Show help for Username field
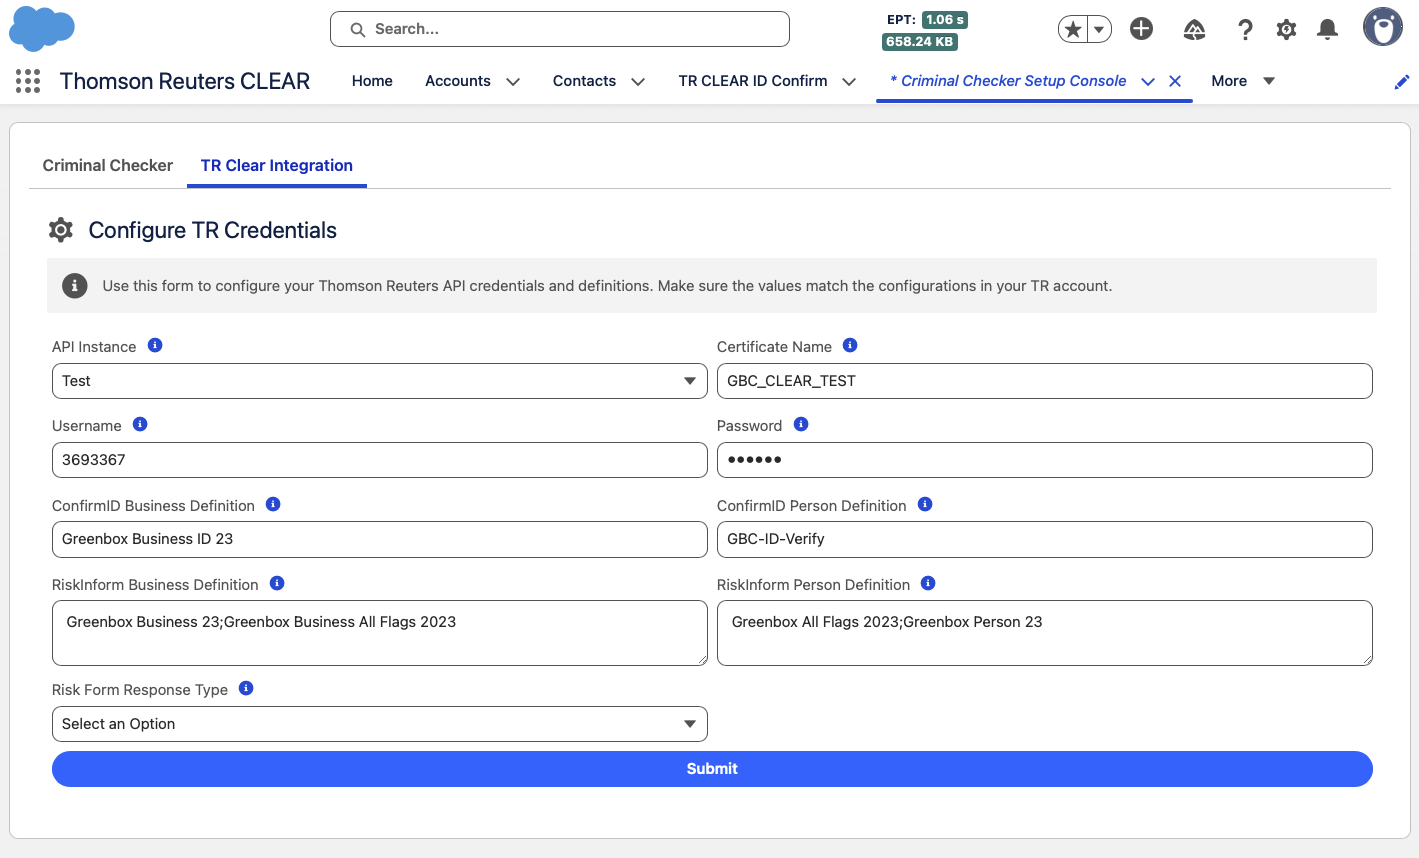This screenshot has width=1419, height=858. click(x=140, y=424)
